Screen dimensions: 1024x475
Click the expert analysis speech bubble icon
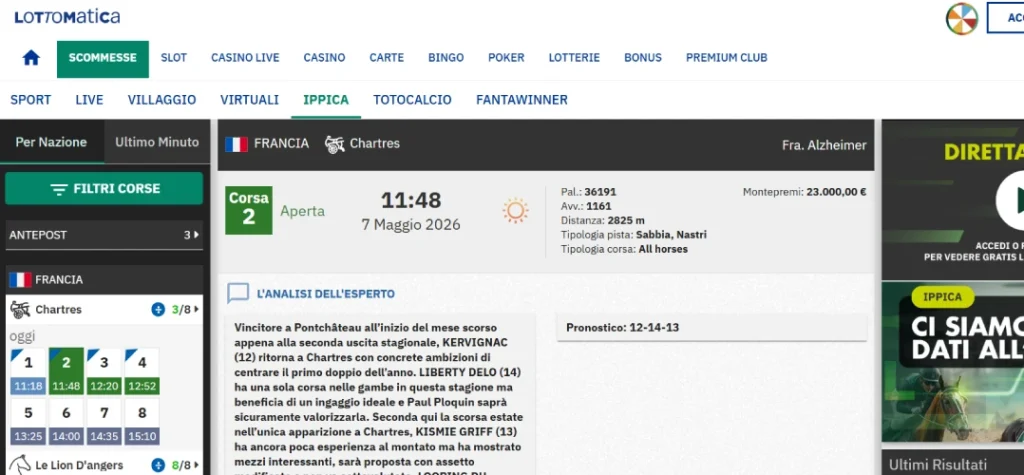[x=238, y=293]
